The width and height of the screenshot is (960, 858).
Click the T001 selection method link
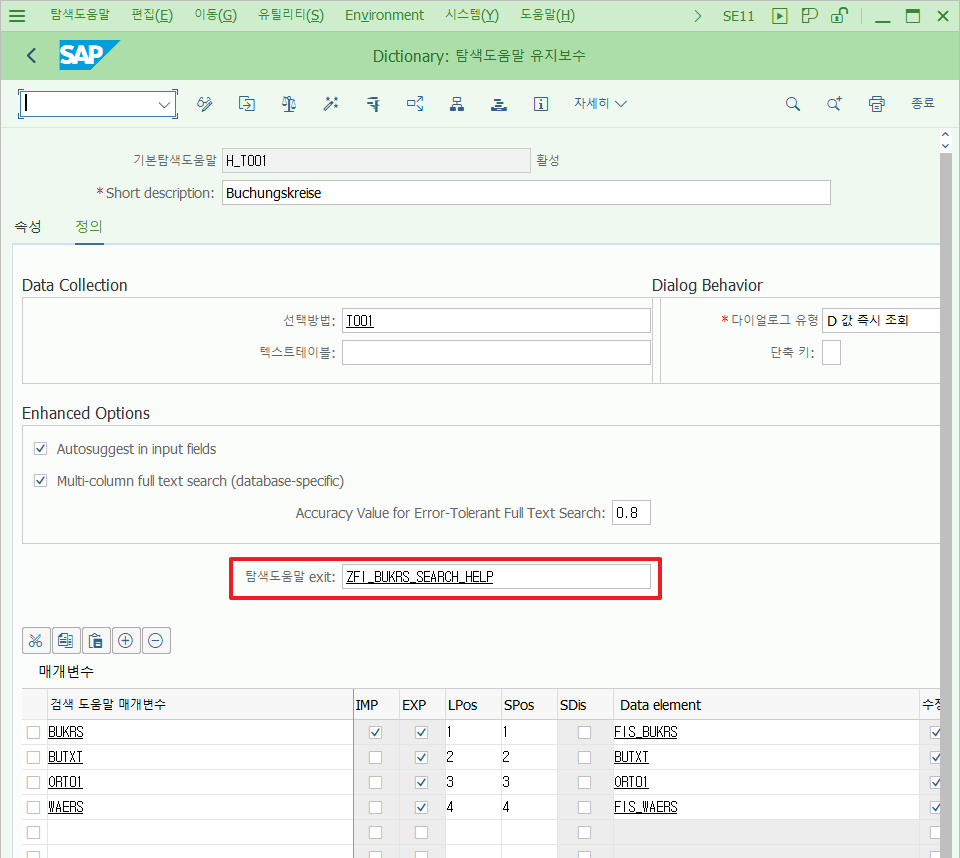click(x=359, y=321)
